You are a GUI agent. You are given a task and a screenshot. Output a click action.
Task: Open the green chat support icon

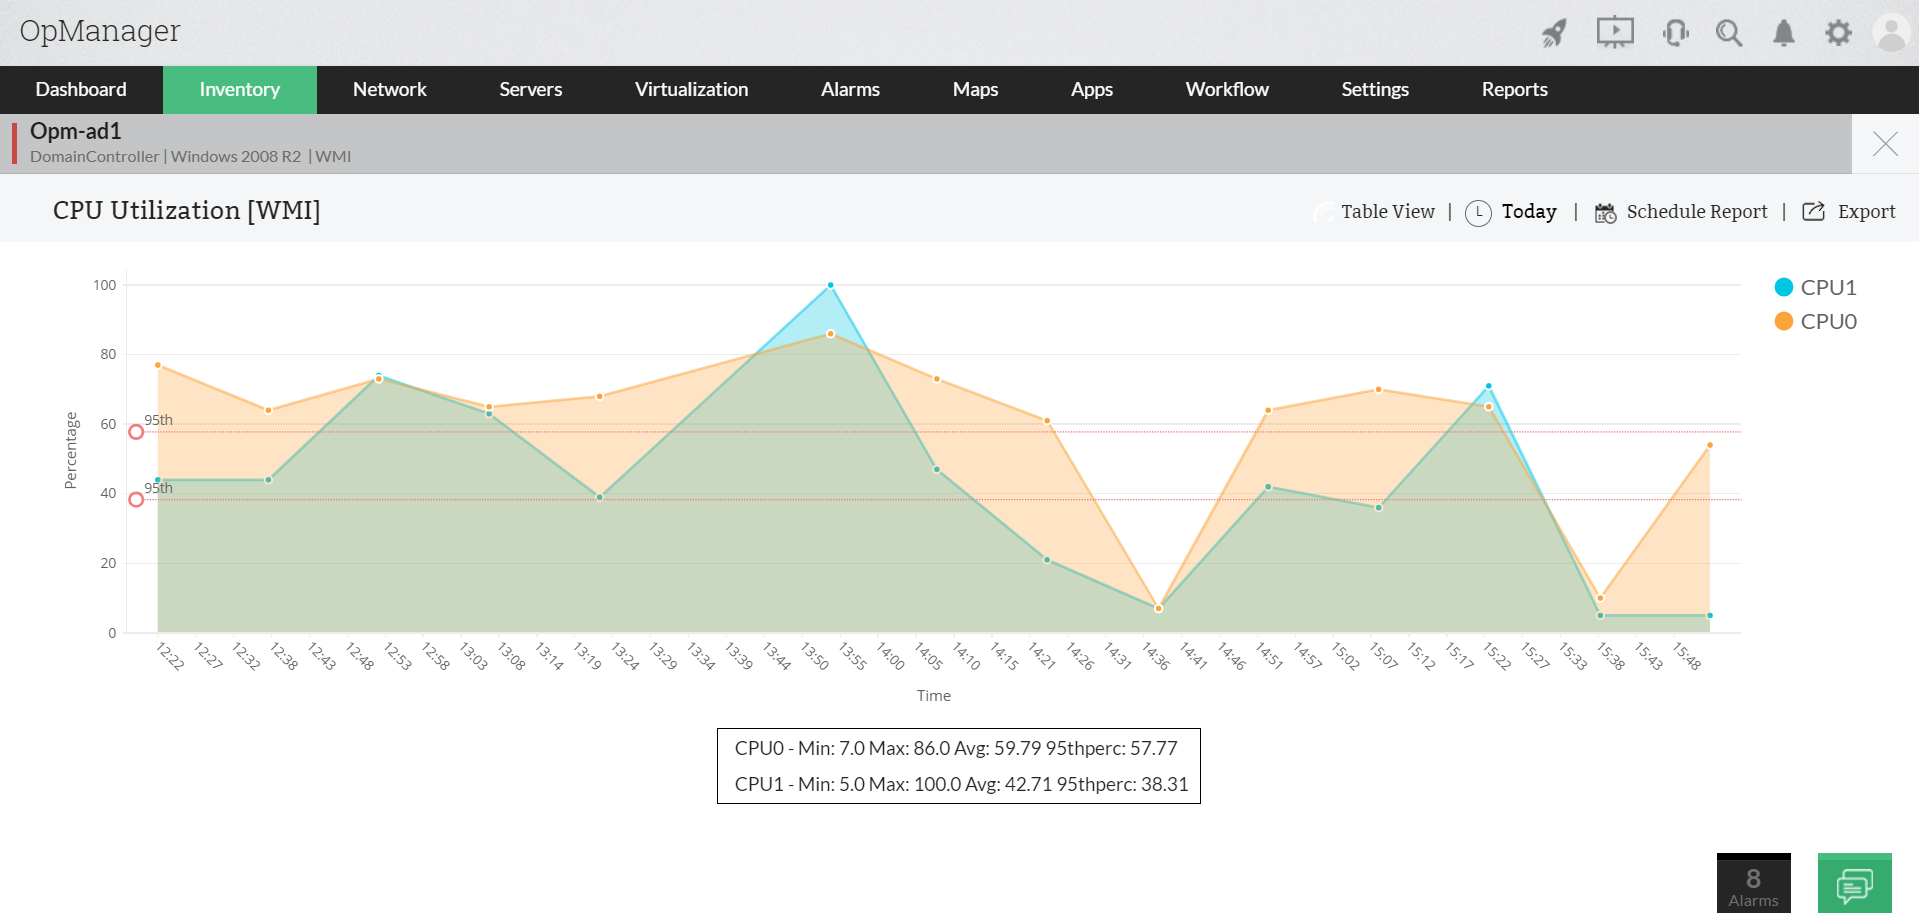click(1855, 884)
